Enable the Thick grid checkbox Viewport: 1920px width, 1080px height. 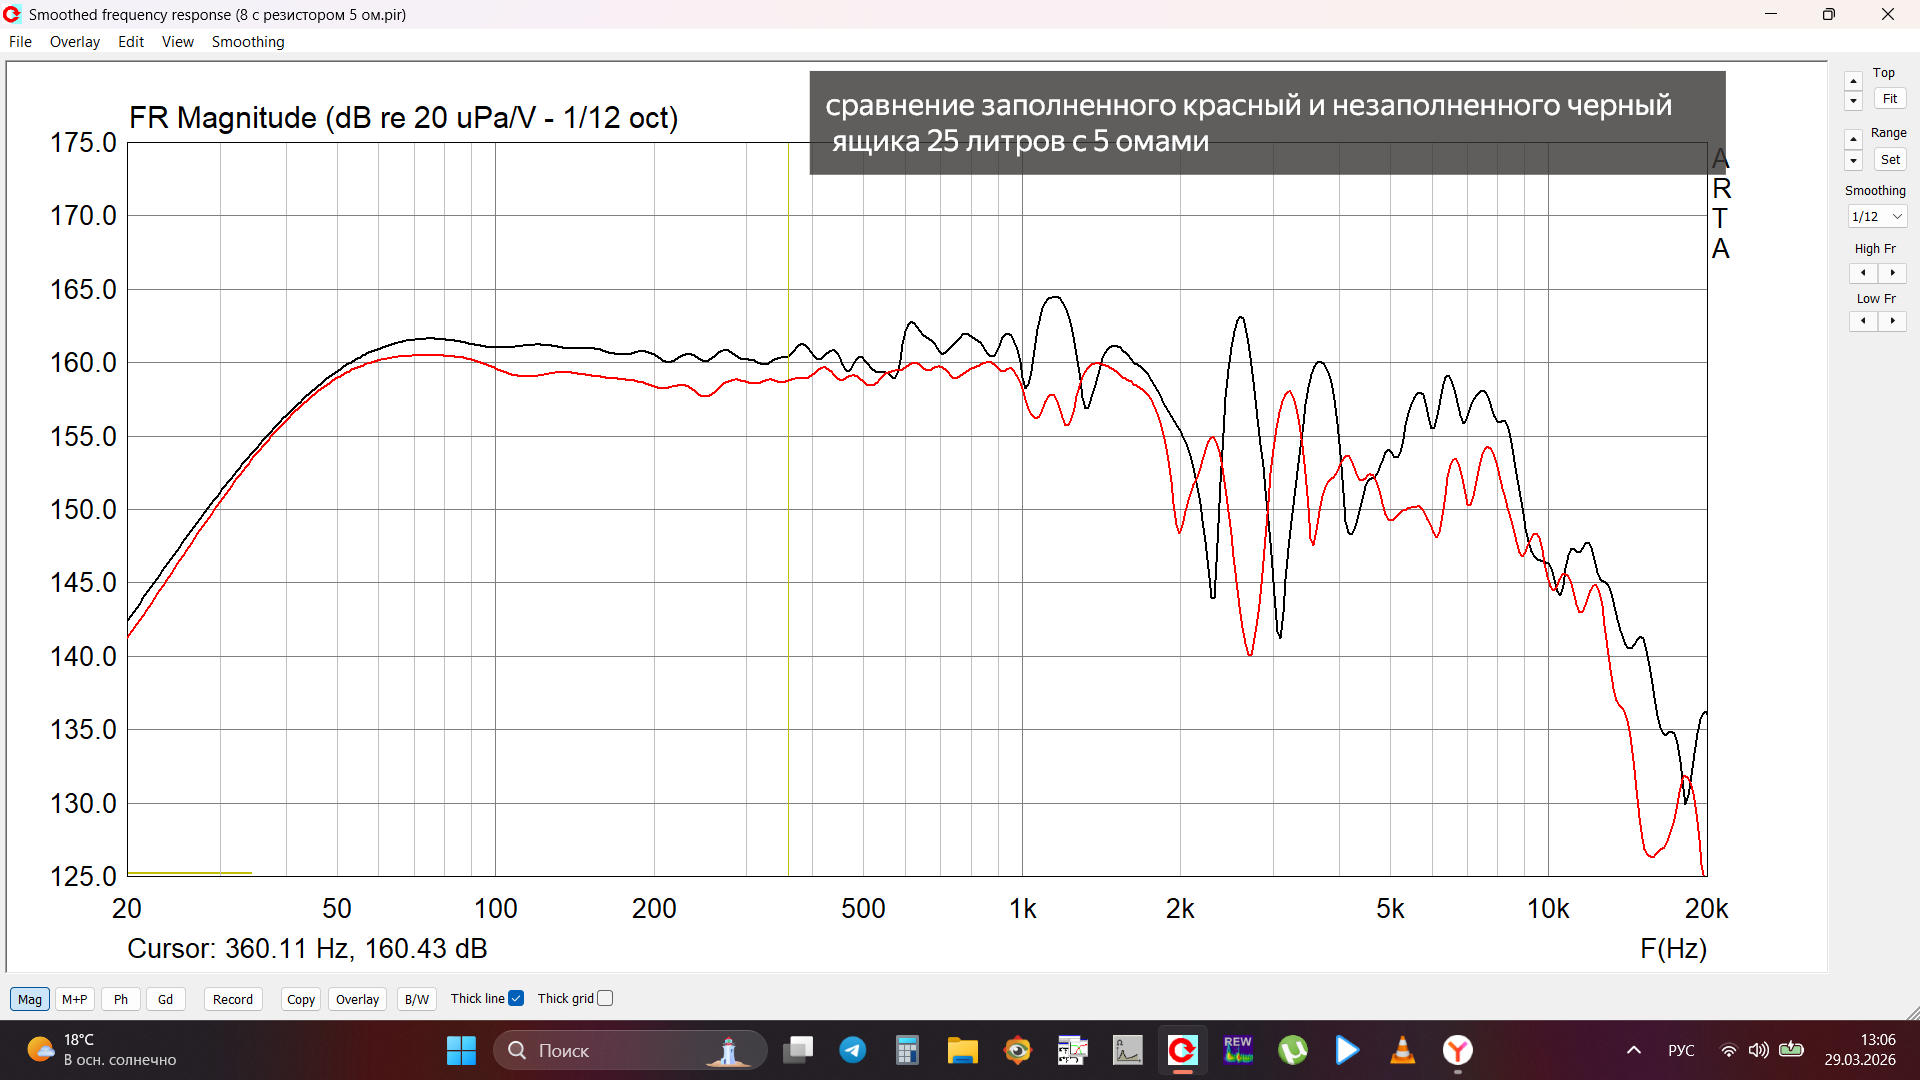point(605,998)
